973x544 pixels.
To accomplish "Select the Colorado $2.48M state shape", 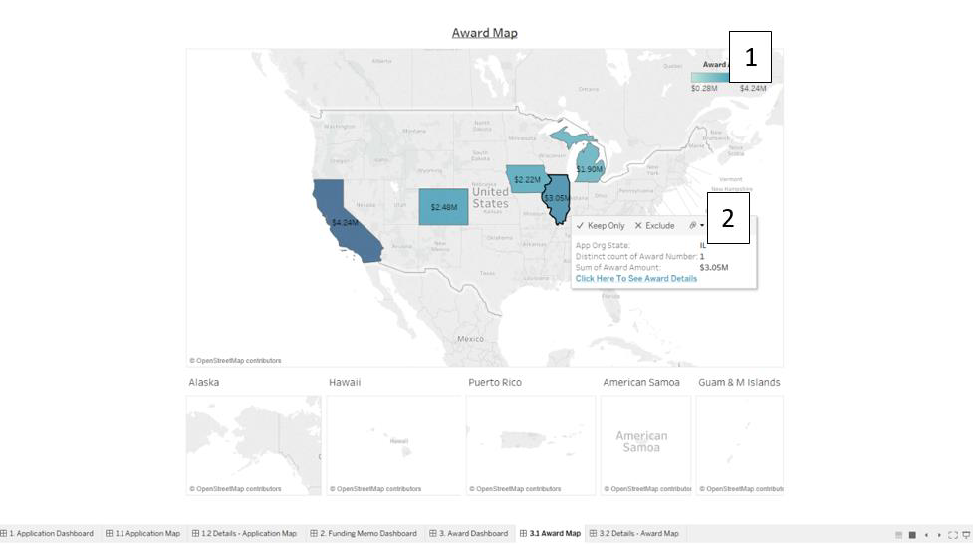I will click(442, 206).
